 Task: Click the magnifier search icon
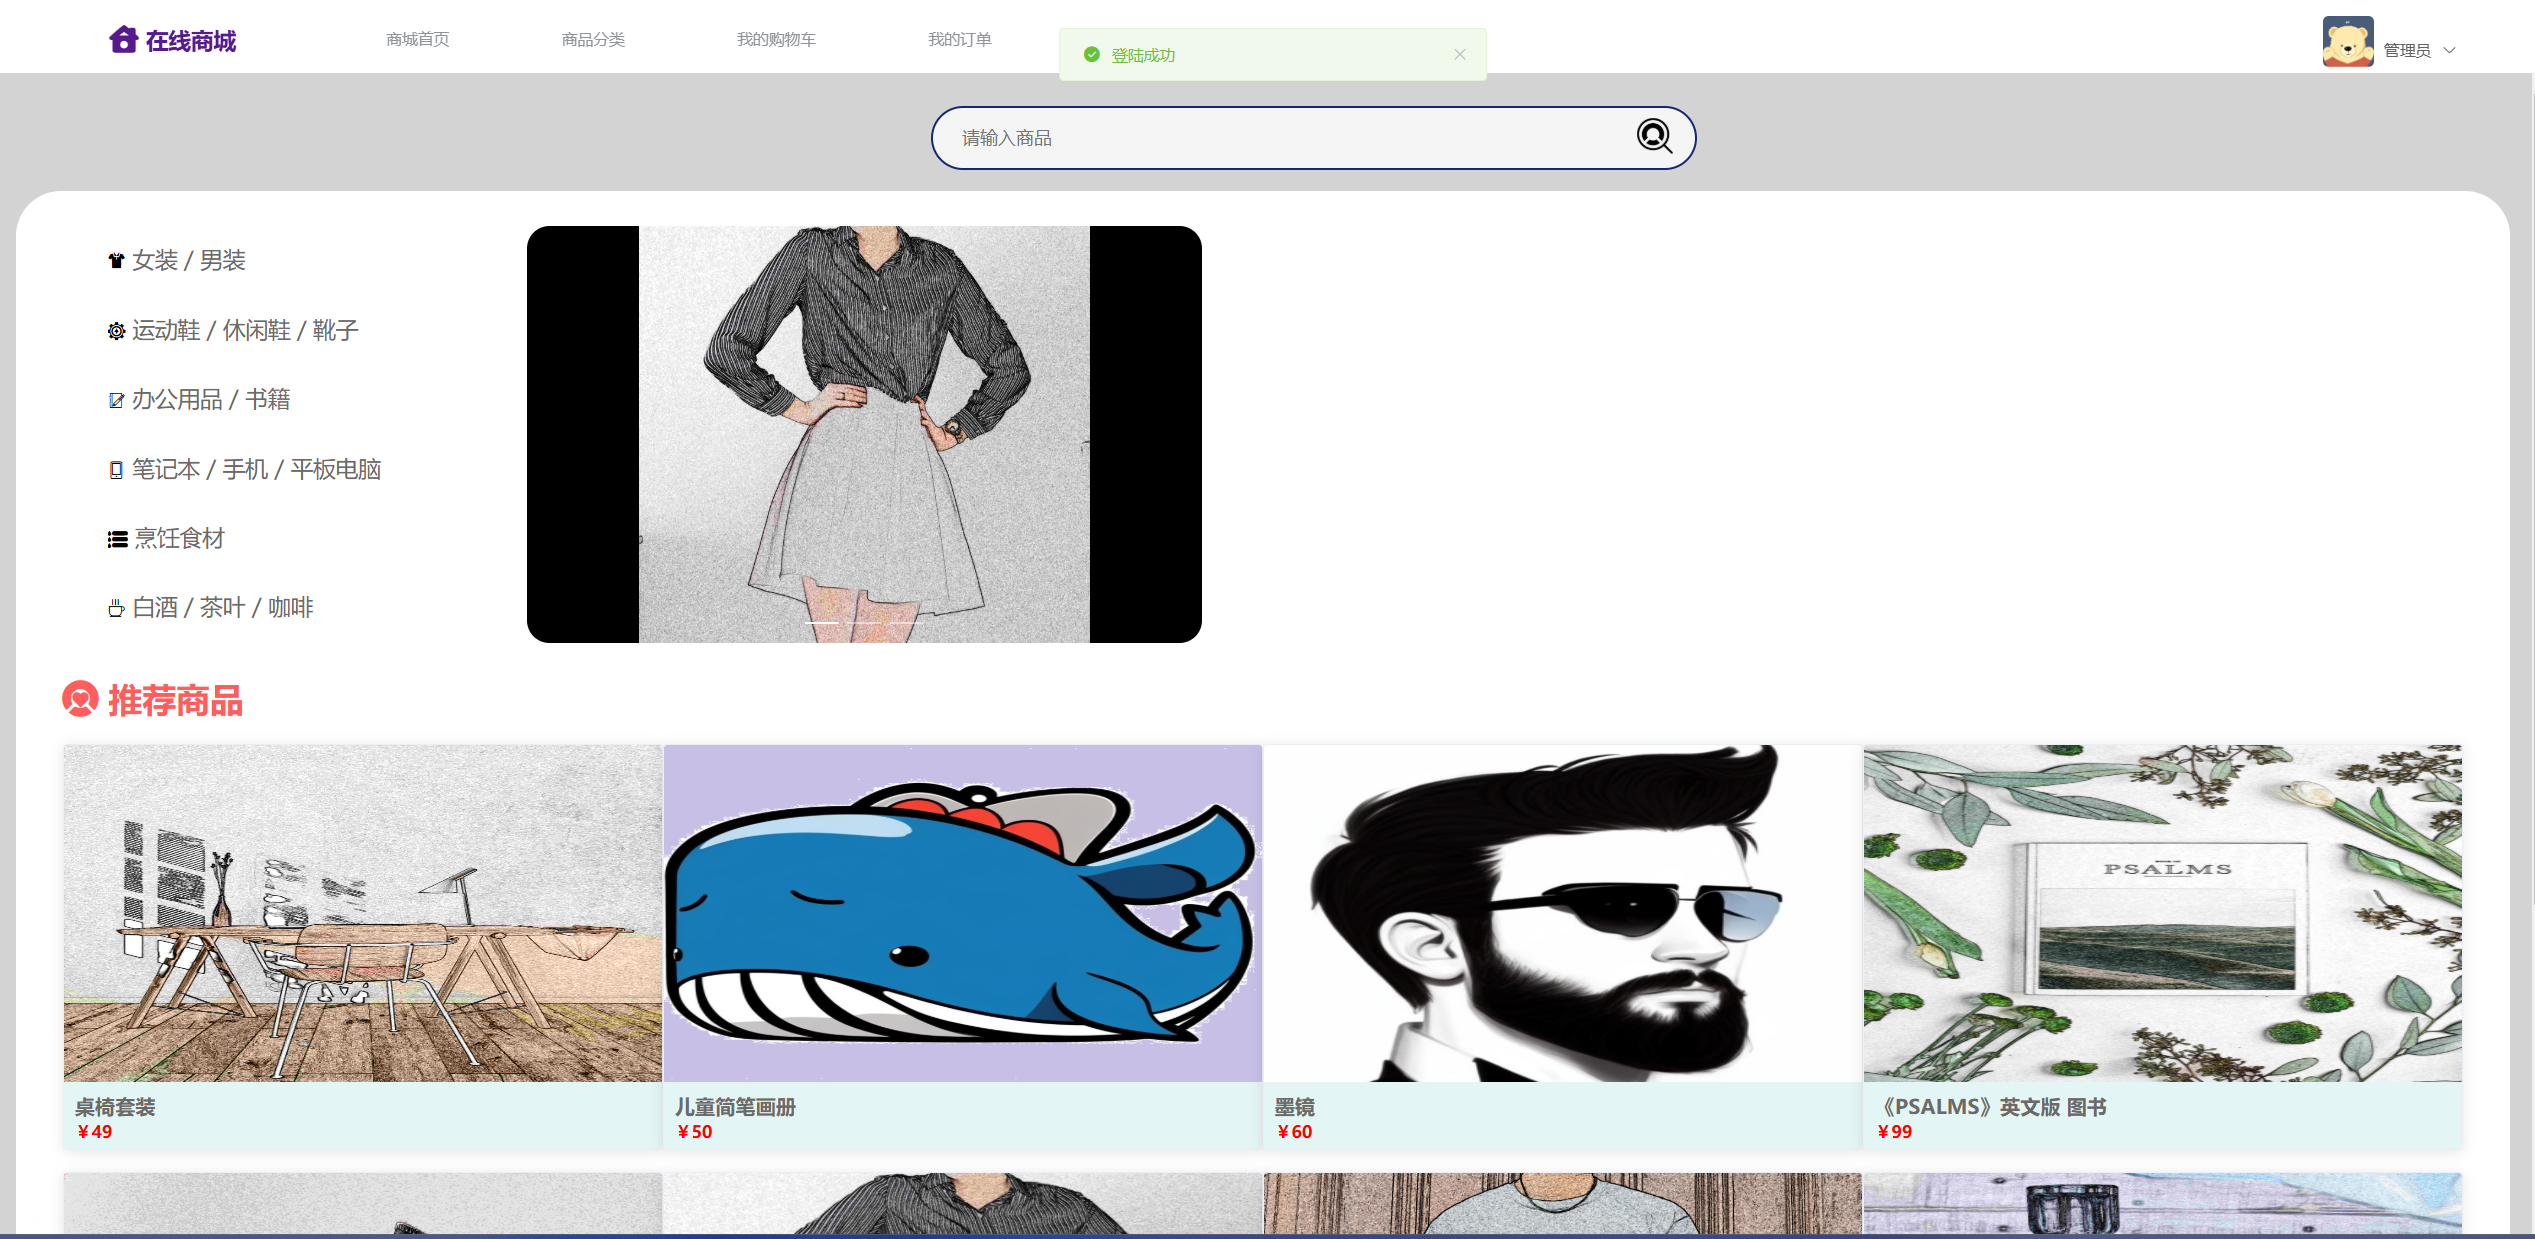click(x=1653, y=136)
